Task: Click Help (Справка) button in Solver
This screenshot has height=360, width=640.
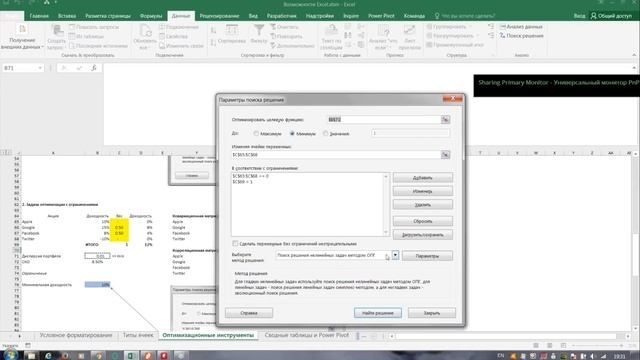Action: click(249, 313)
